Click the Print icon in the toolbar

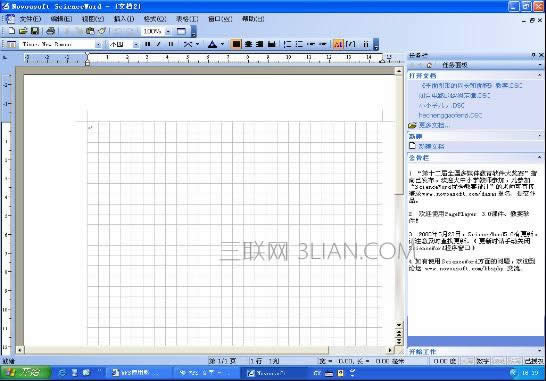(x=50, y=31)
